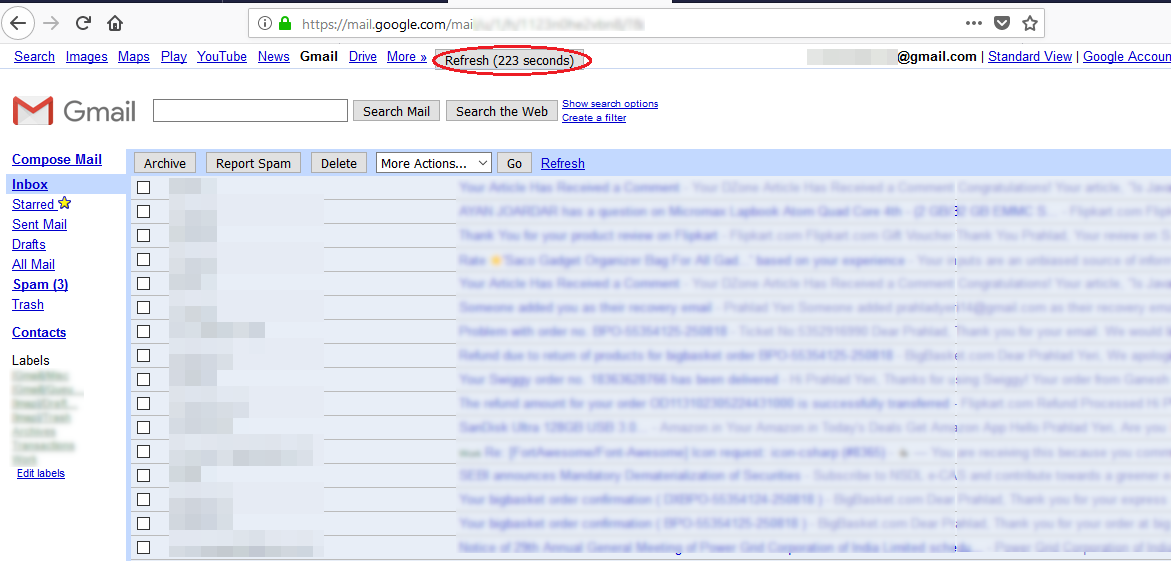Screen dimensions: 1171x561
Task: Click Compose Mail
Action: tap(57, 159)
